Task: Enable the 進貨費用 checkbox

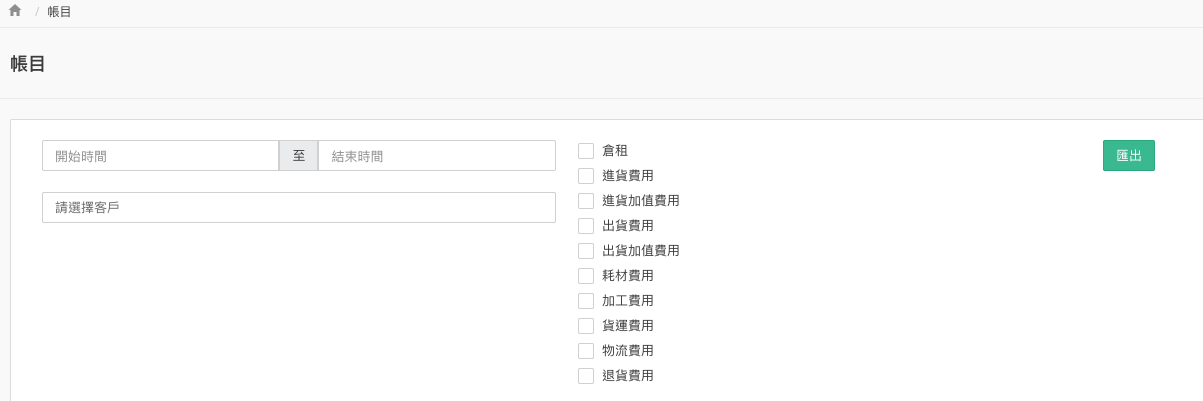Action: pos(586,176)
